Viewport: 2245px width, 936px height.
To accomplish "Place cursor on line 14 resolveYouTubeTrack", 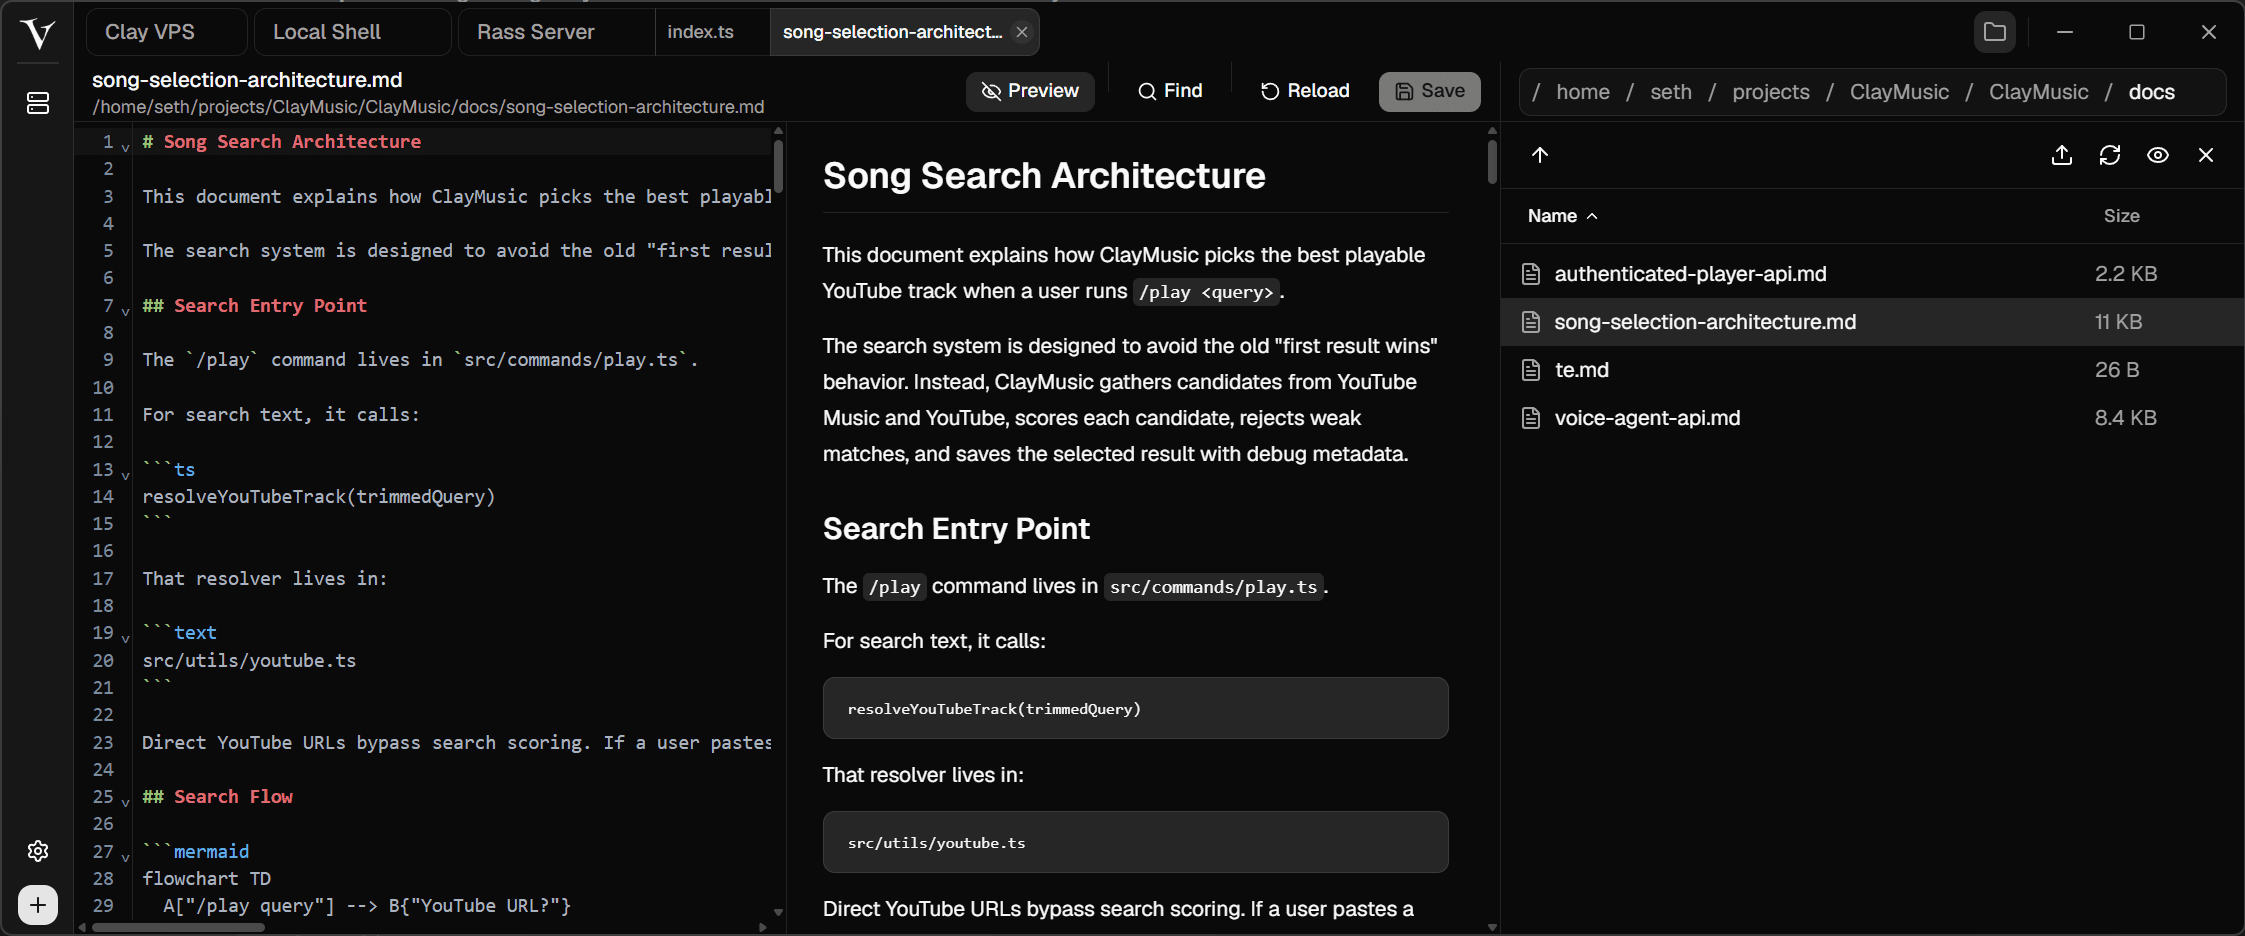I will pos(318,497).
